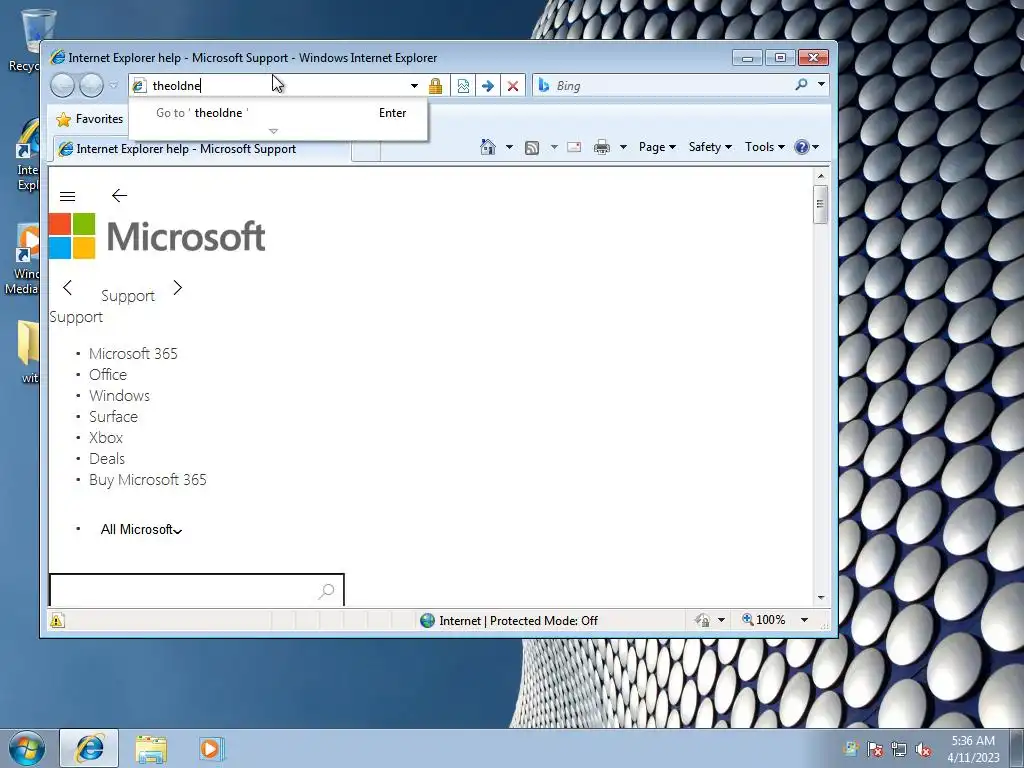
Task: Click the Bing search magnifier icon
Action: [801, 85]
